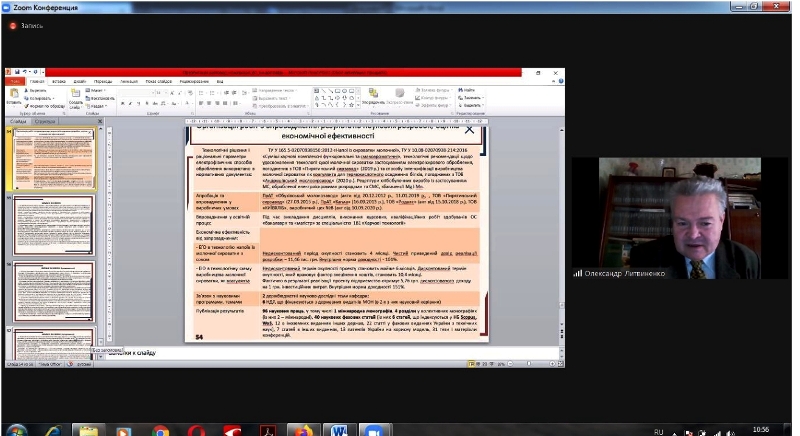Switch to the Вставка (Insert) ribbon tab
This screenshot has width=800, height=436.
coord(59,81)
